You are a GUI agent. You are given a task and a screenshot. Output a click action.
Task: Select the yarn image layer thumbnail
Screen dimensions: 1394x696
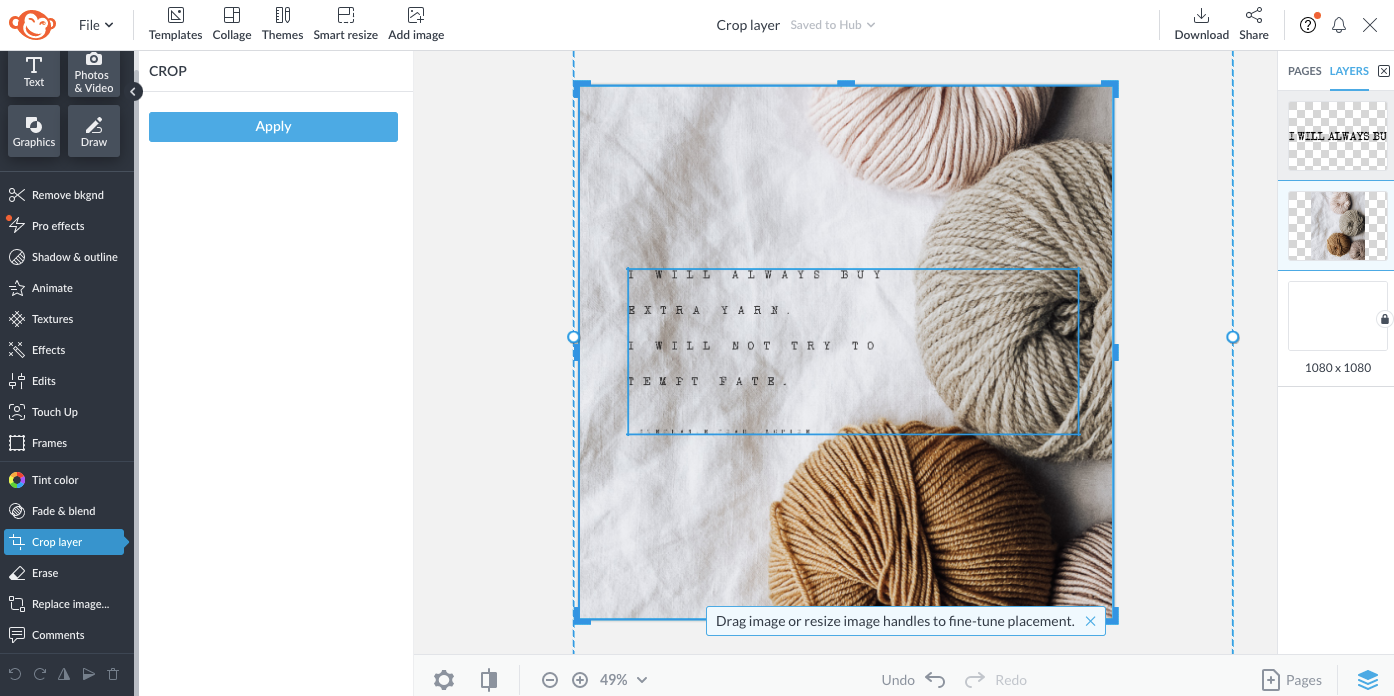point(1338,226)
